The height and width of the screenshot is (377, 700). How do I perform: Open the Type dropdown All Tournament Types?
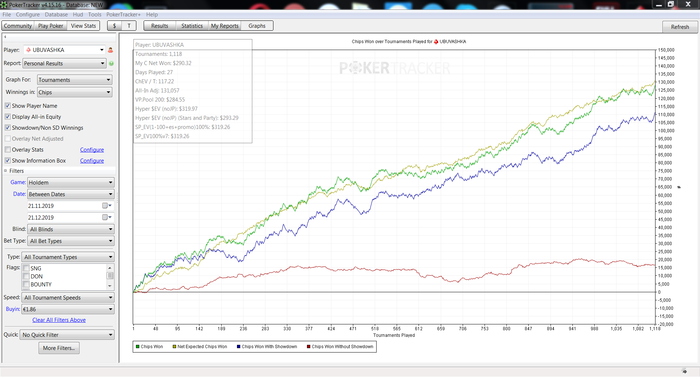tap(68, 257)
